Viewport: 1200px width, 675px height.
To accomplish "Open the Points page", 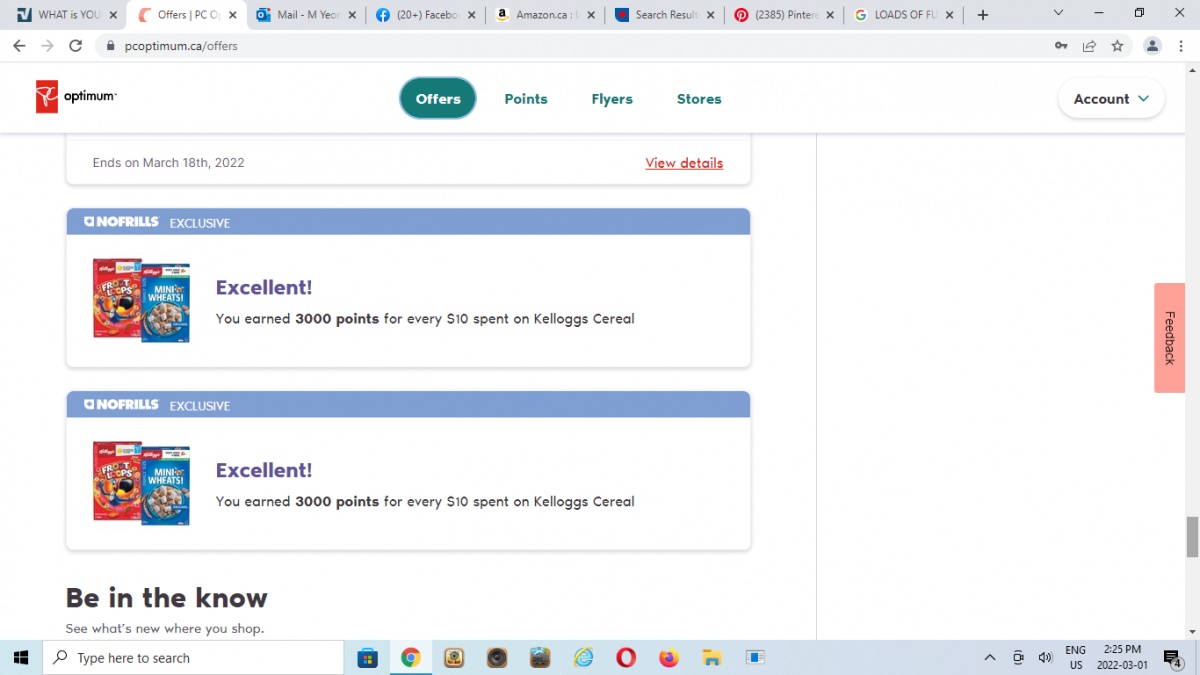I will pos(526,99).
